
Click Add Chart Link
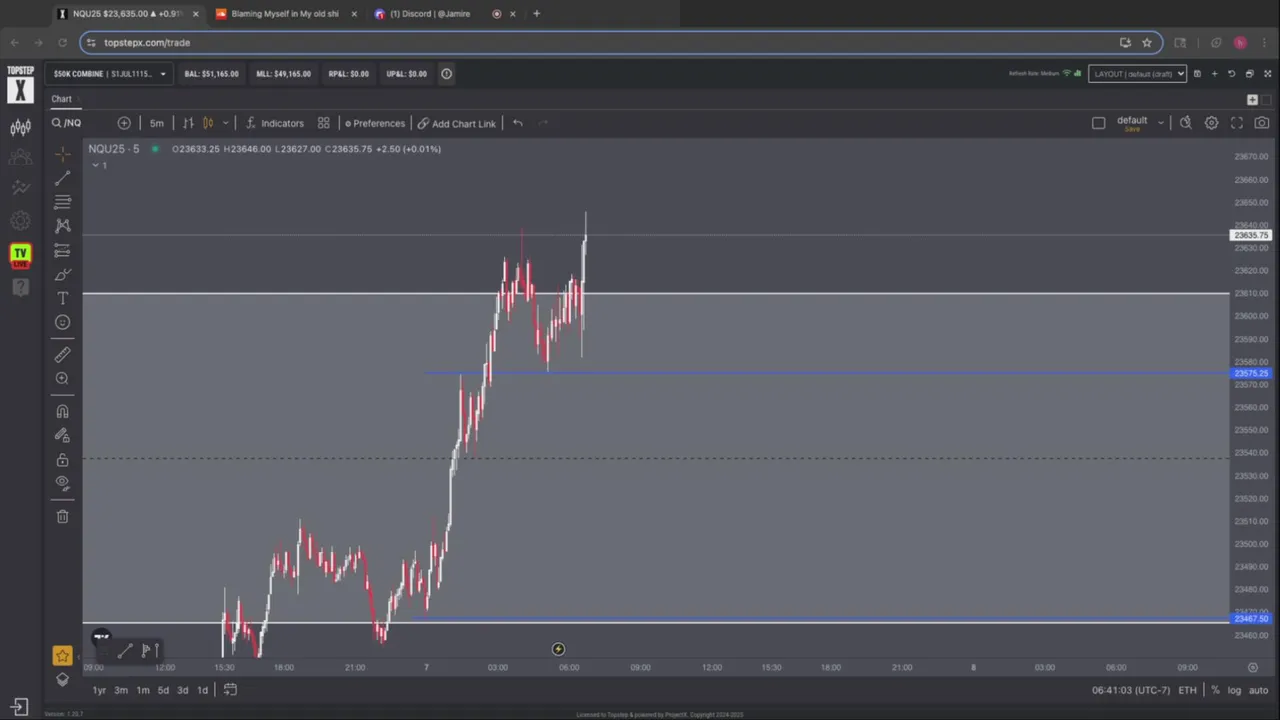456,123
